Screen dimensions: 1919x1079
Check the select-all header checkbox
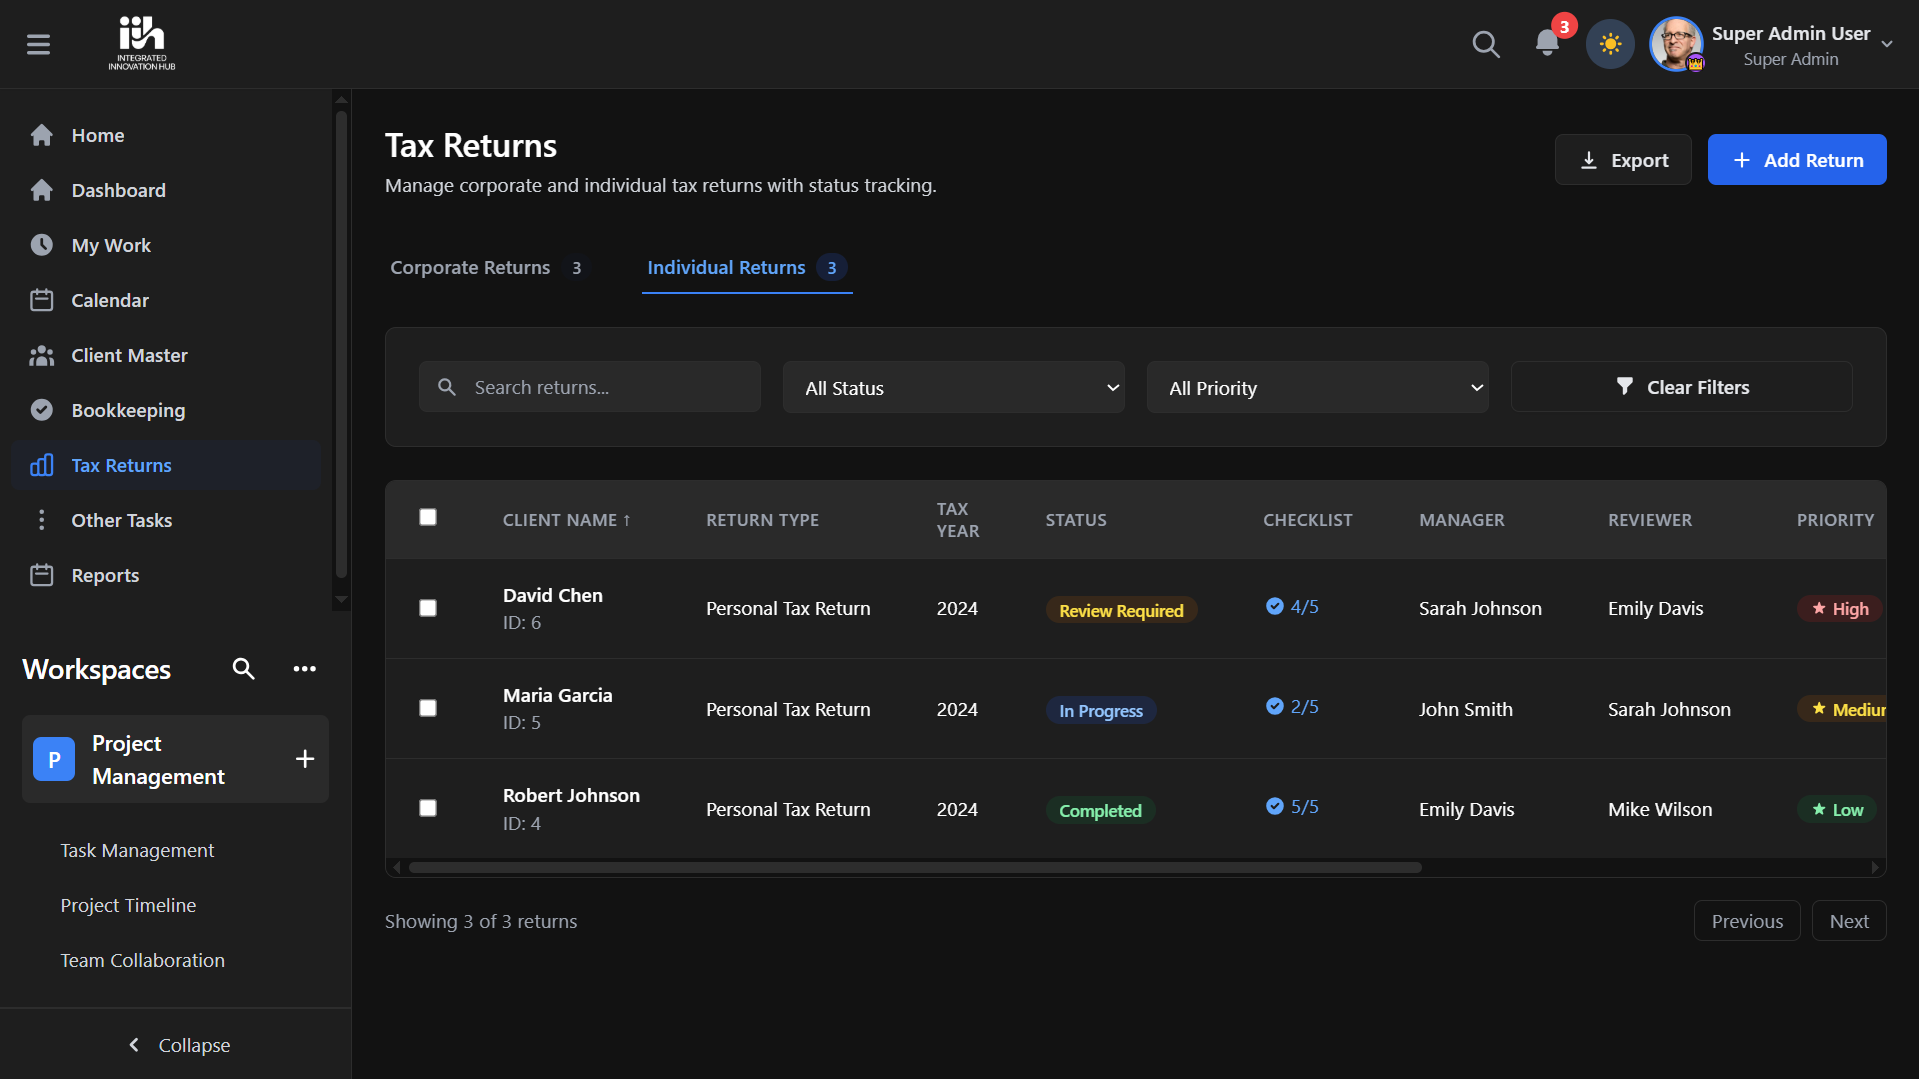428,517
